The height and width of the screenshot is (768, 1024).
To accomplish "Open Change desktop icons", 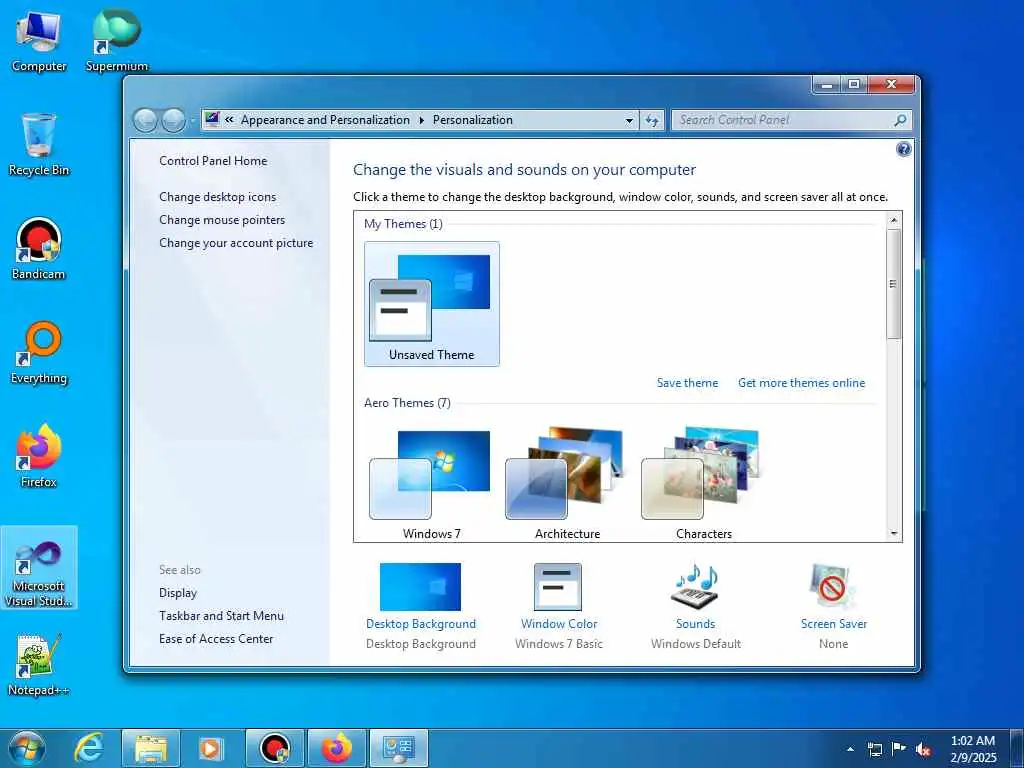I will [217, 197].
